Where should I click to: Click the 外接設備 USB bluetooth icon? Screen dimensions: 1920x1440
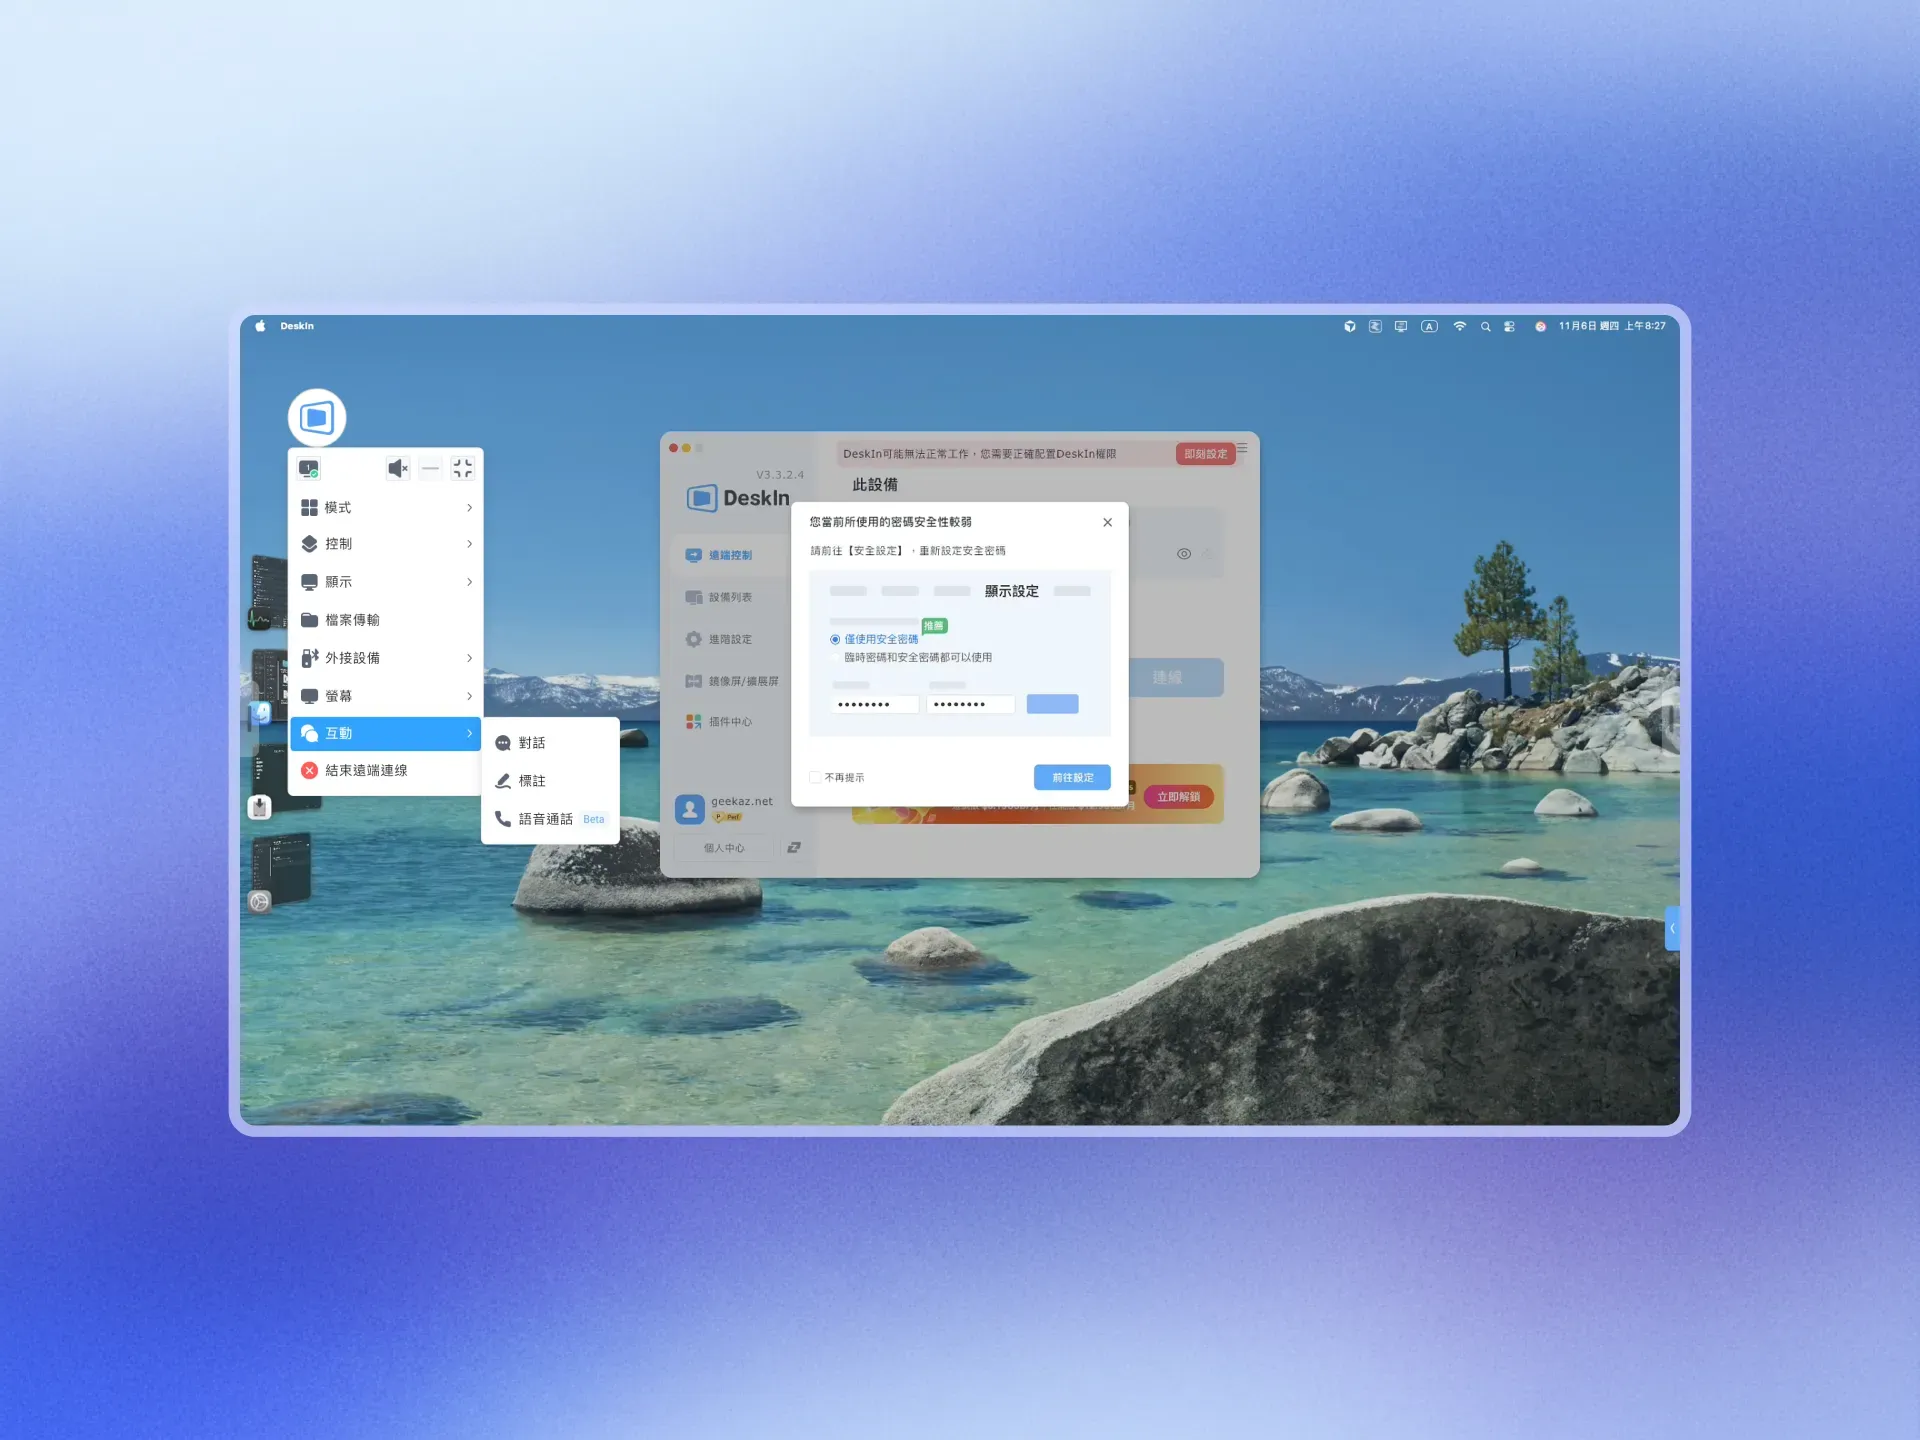click(x=309, y=658)
